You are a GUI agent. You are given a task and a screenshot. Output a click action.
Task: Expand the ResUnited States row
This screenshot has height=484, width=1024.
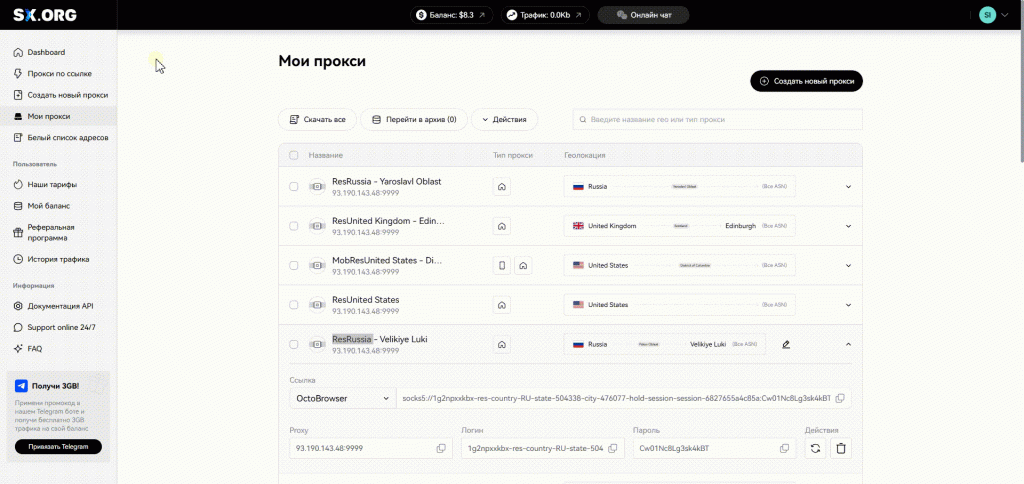point(848,305)
